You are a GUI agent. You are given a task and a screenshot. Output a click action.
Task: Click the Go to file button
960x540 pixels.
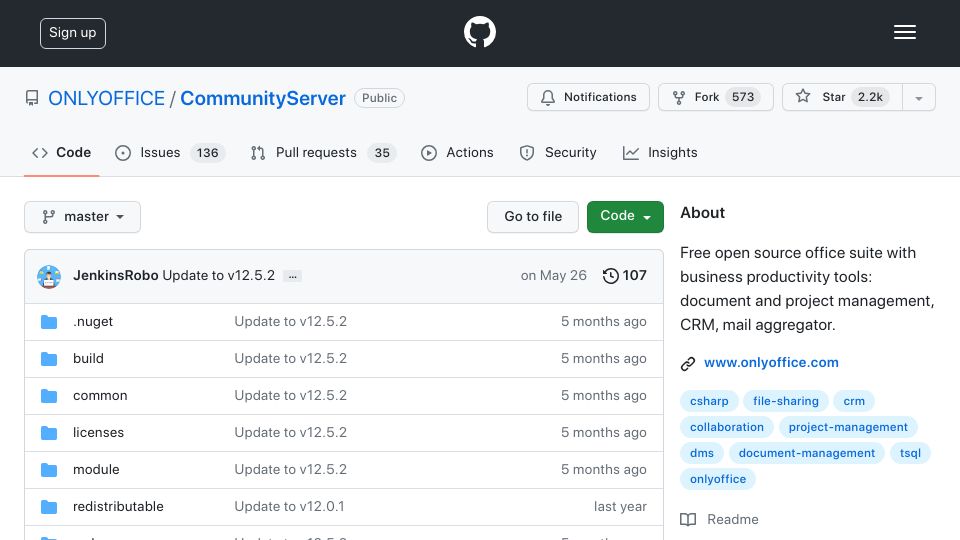pos(533,217)
